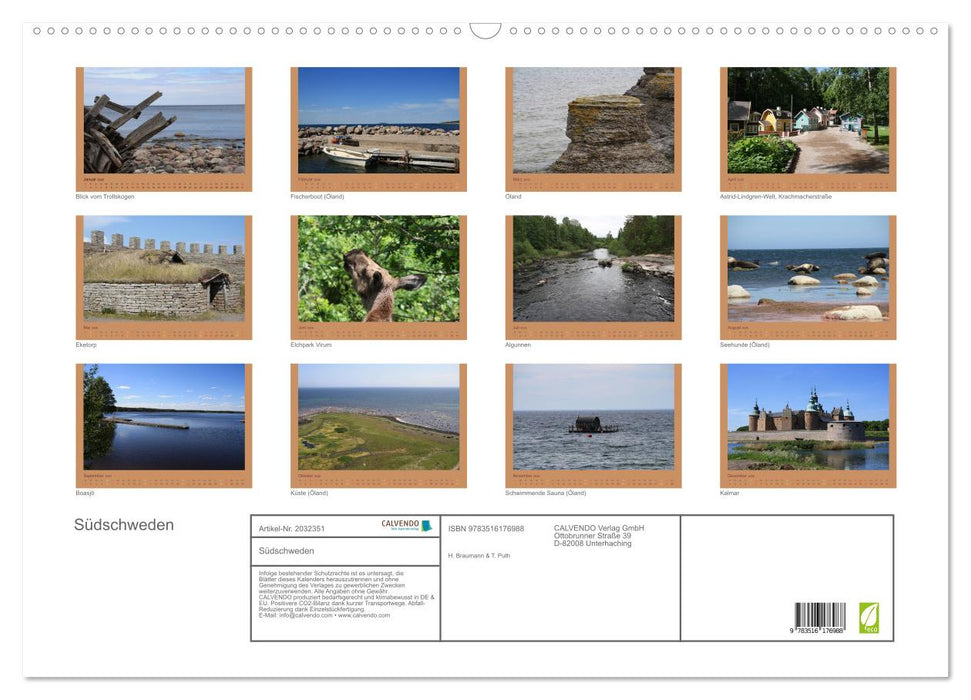Click the calendar hanger notch at top center
The width and height of the screenshot is (971, 700).
coord(485,31)
